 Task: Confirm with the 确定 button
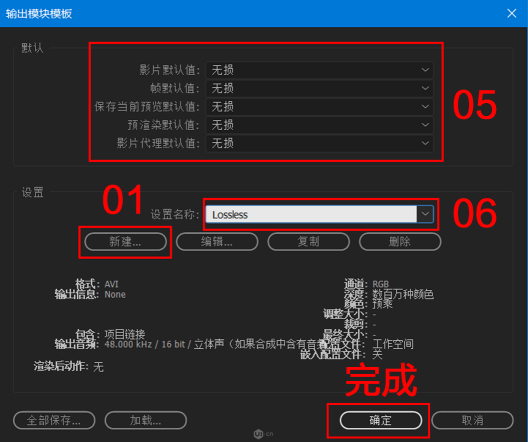click(x=381, y=420)
